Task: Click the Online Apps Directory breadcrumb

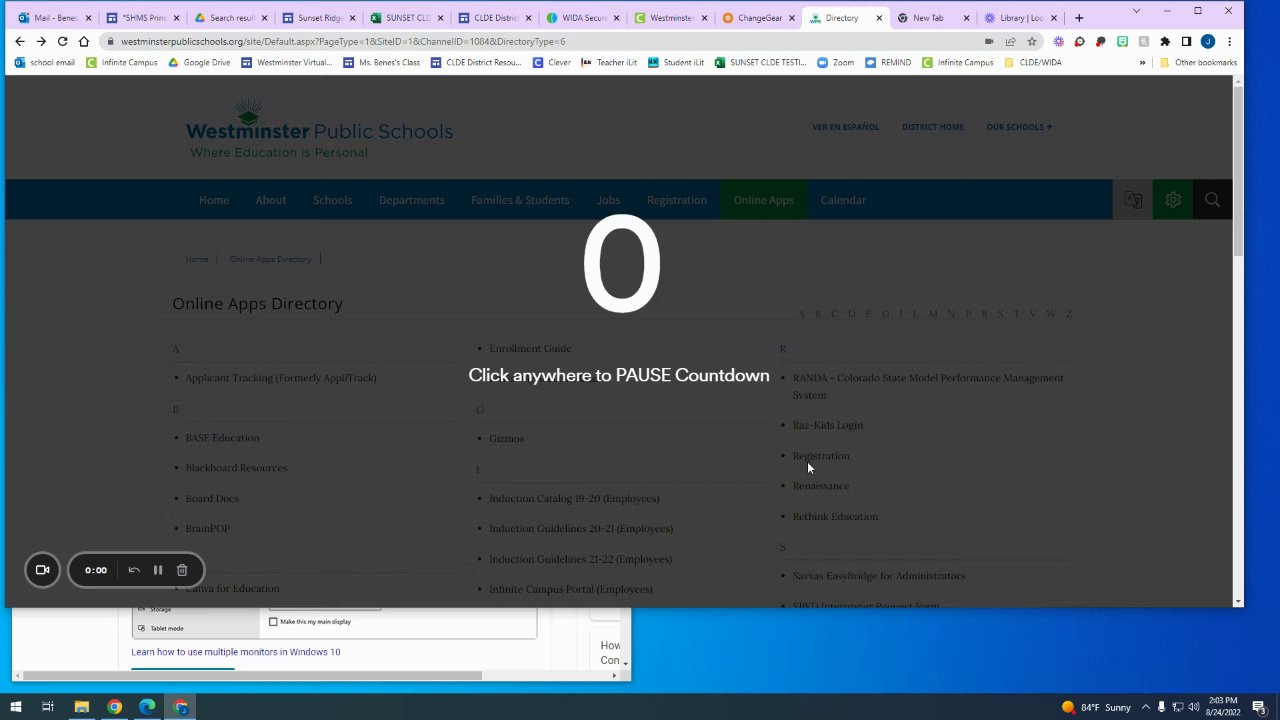Action: pyautogui.click(x=270, y=259)
